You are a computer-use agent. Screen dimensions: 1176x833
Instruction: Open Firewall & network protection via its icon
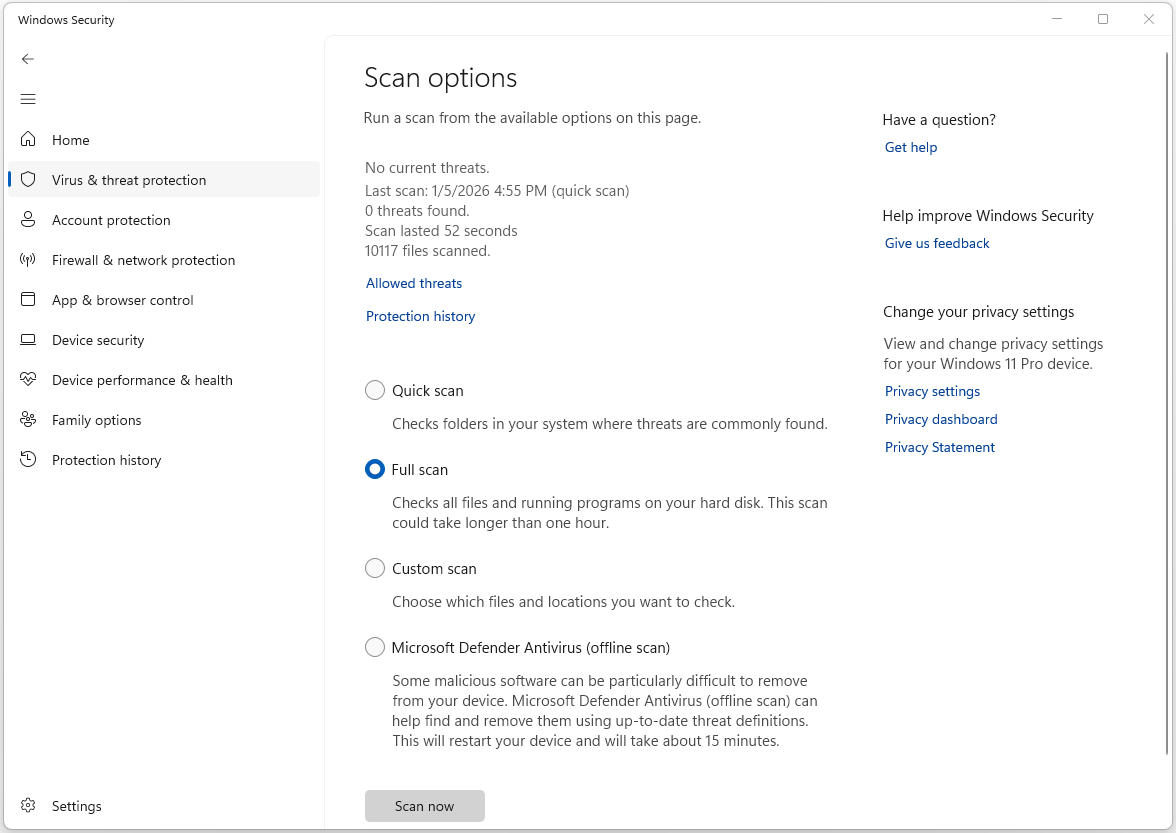[x=28, y=260]
